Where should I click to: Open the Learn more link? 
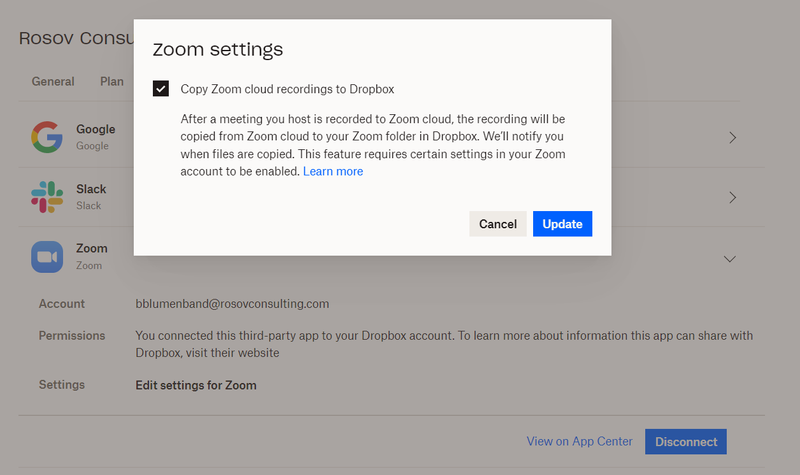(x=333, y=172)
